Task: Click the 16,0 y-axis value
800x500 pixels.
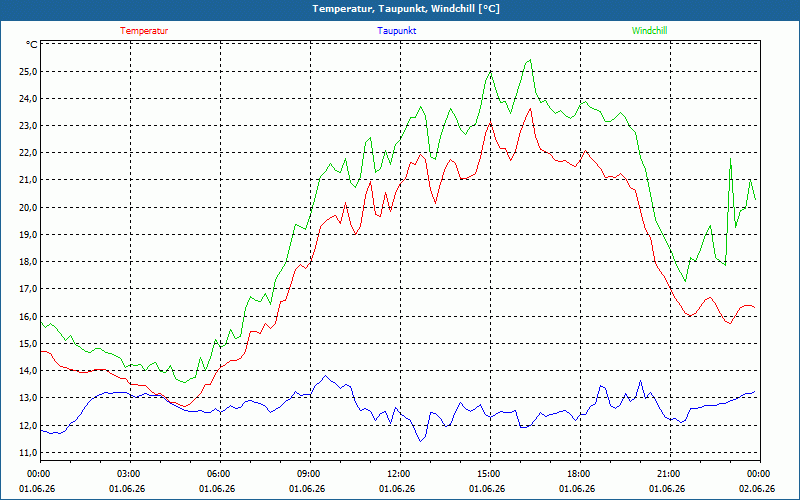Action: [28, 316]
